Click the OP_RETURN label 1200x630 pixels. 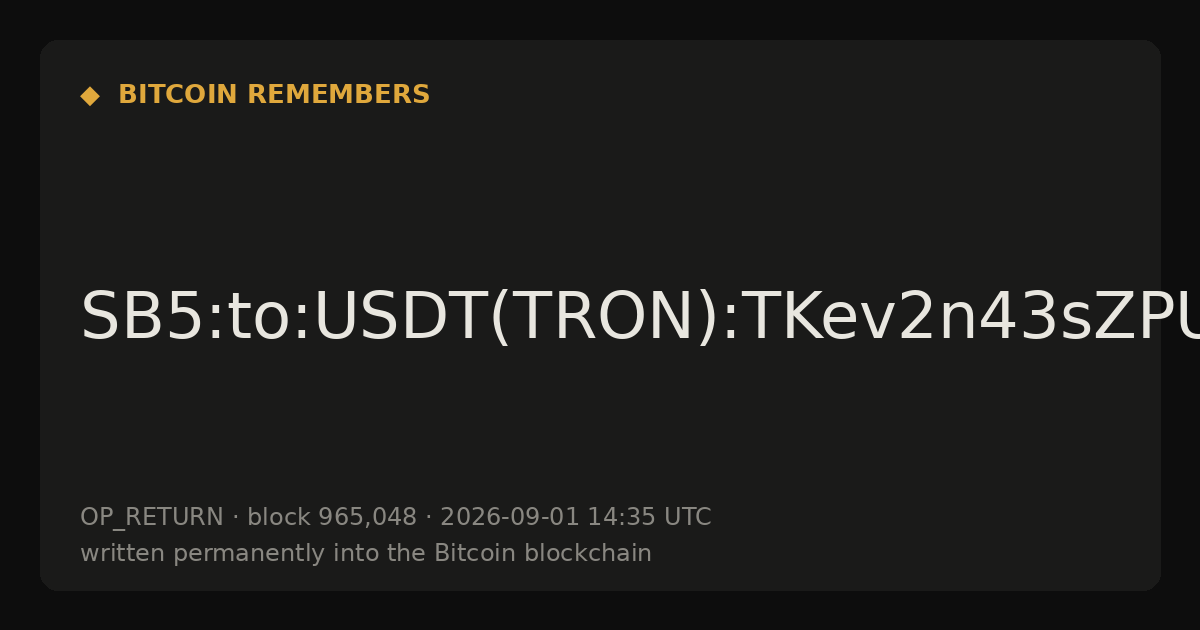click(152, 517)
